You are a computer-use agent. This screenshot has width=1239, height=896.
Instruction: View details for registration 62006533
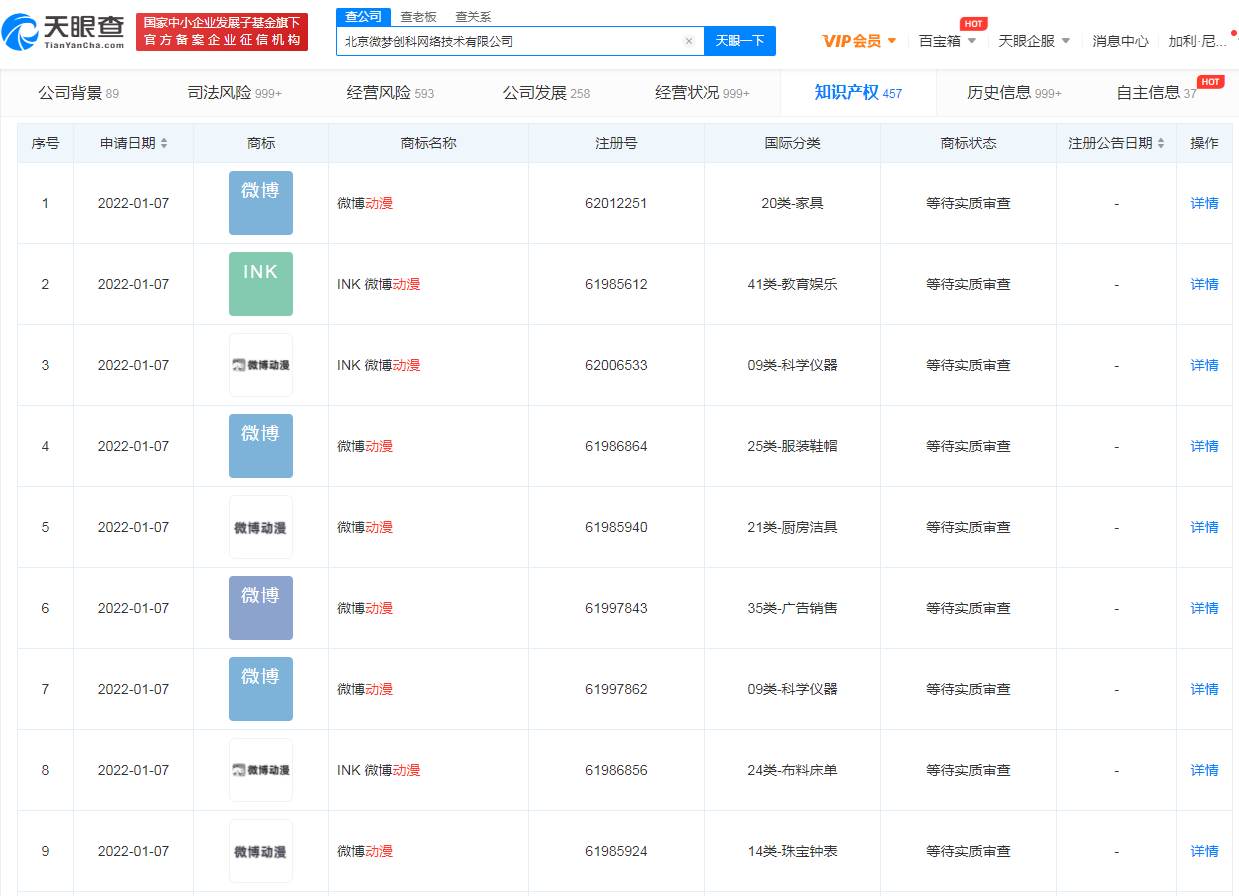coord(1204,365)
